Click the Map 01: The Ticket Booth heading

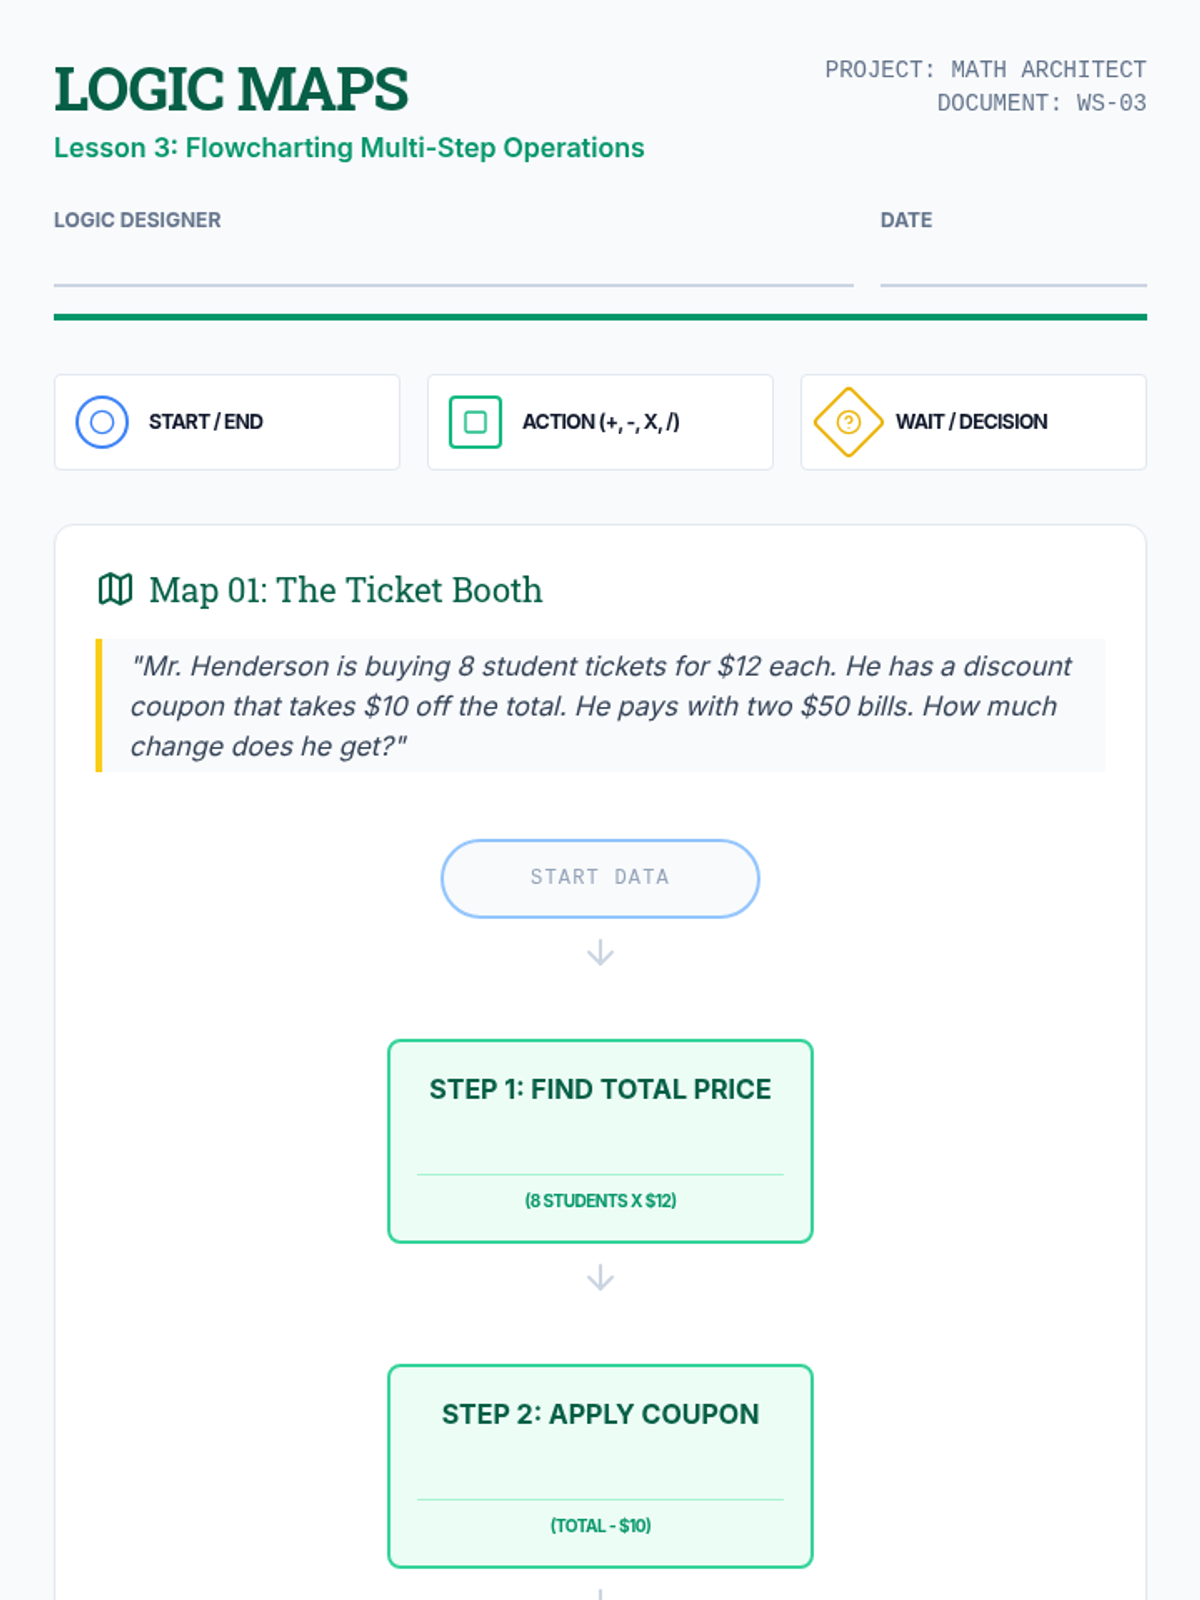click(x=345, y=590)
